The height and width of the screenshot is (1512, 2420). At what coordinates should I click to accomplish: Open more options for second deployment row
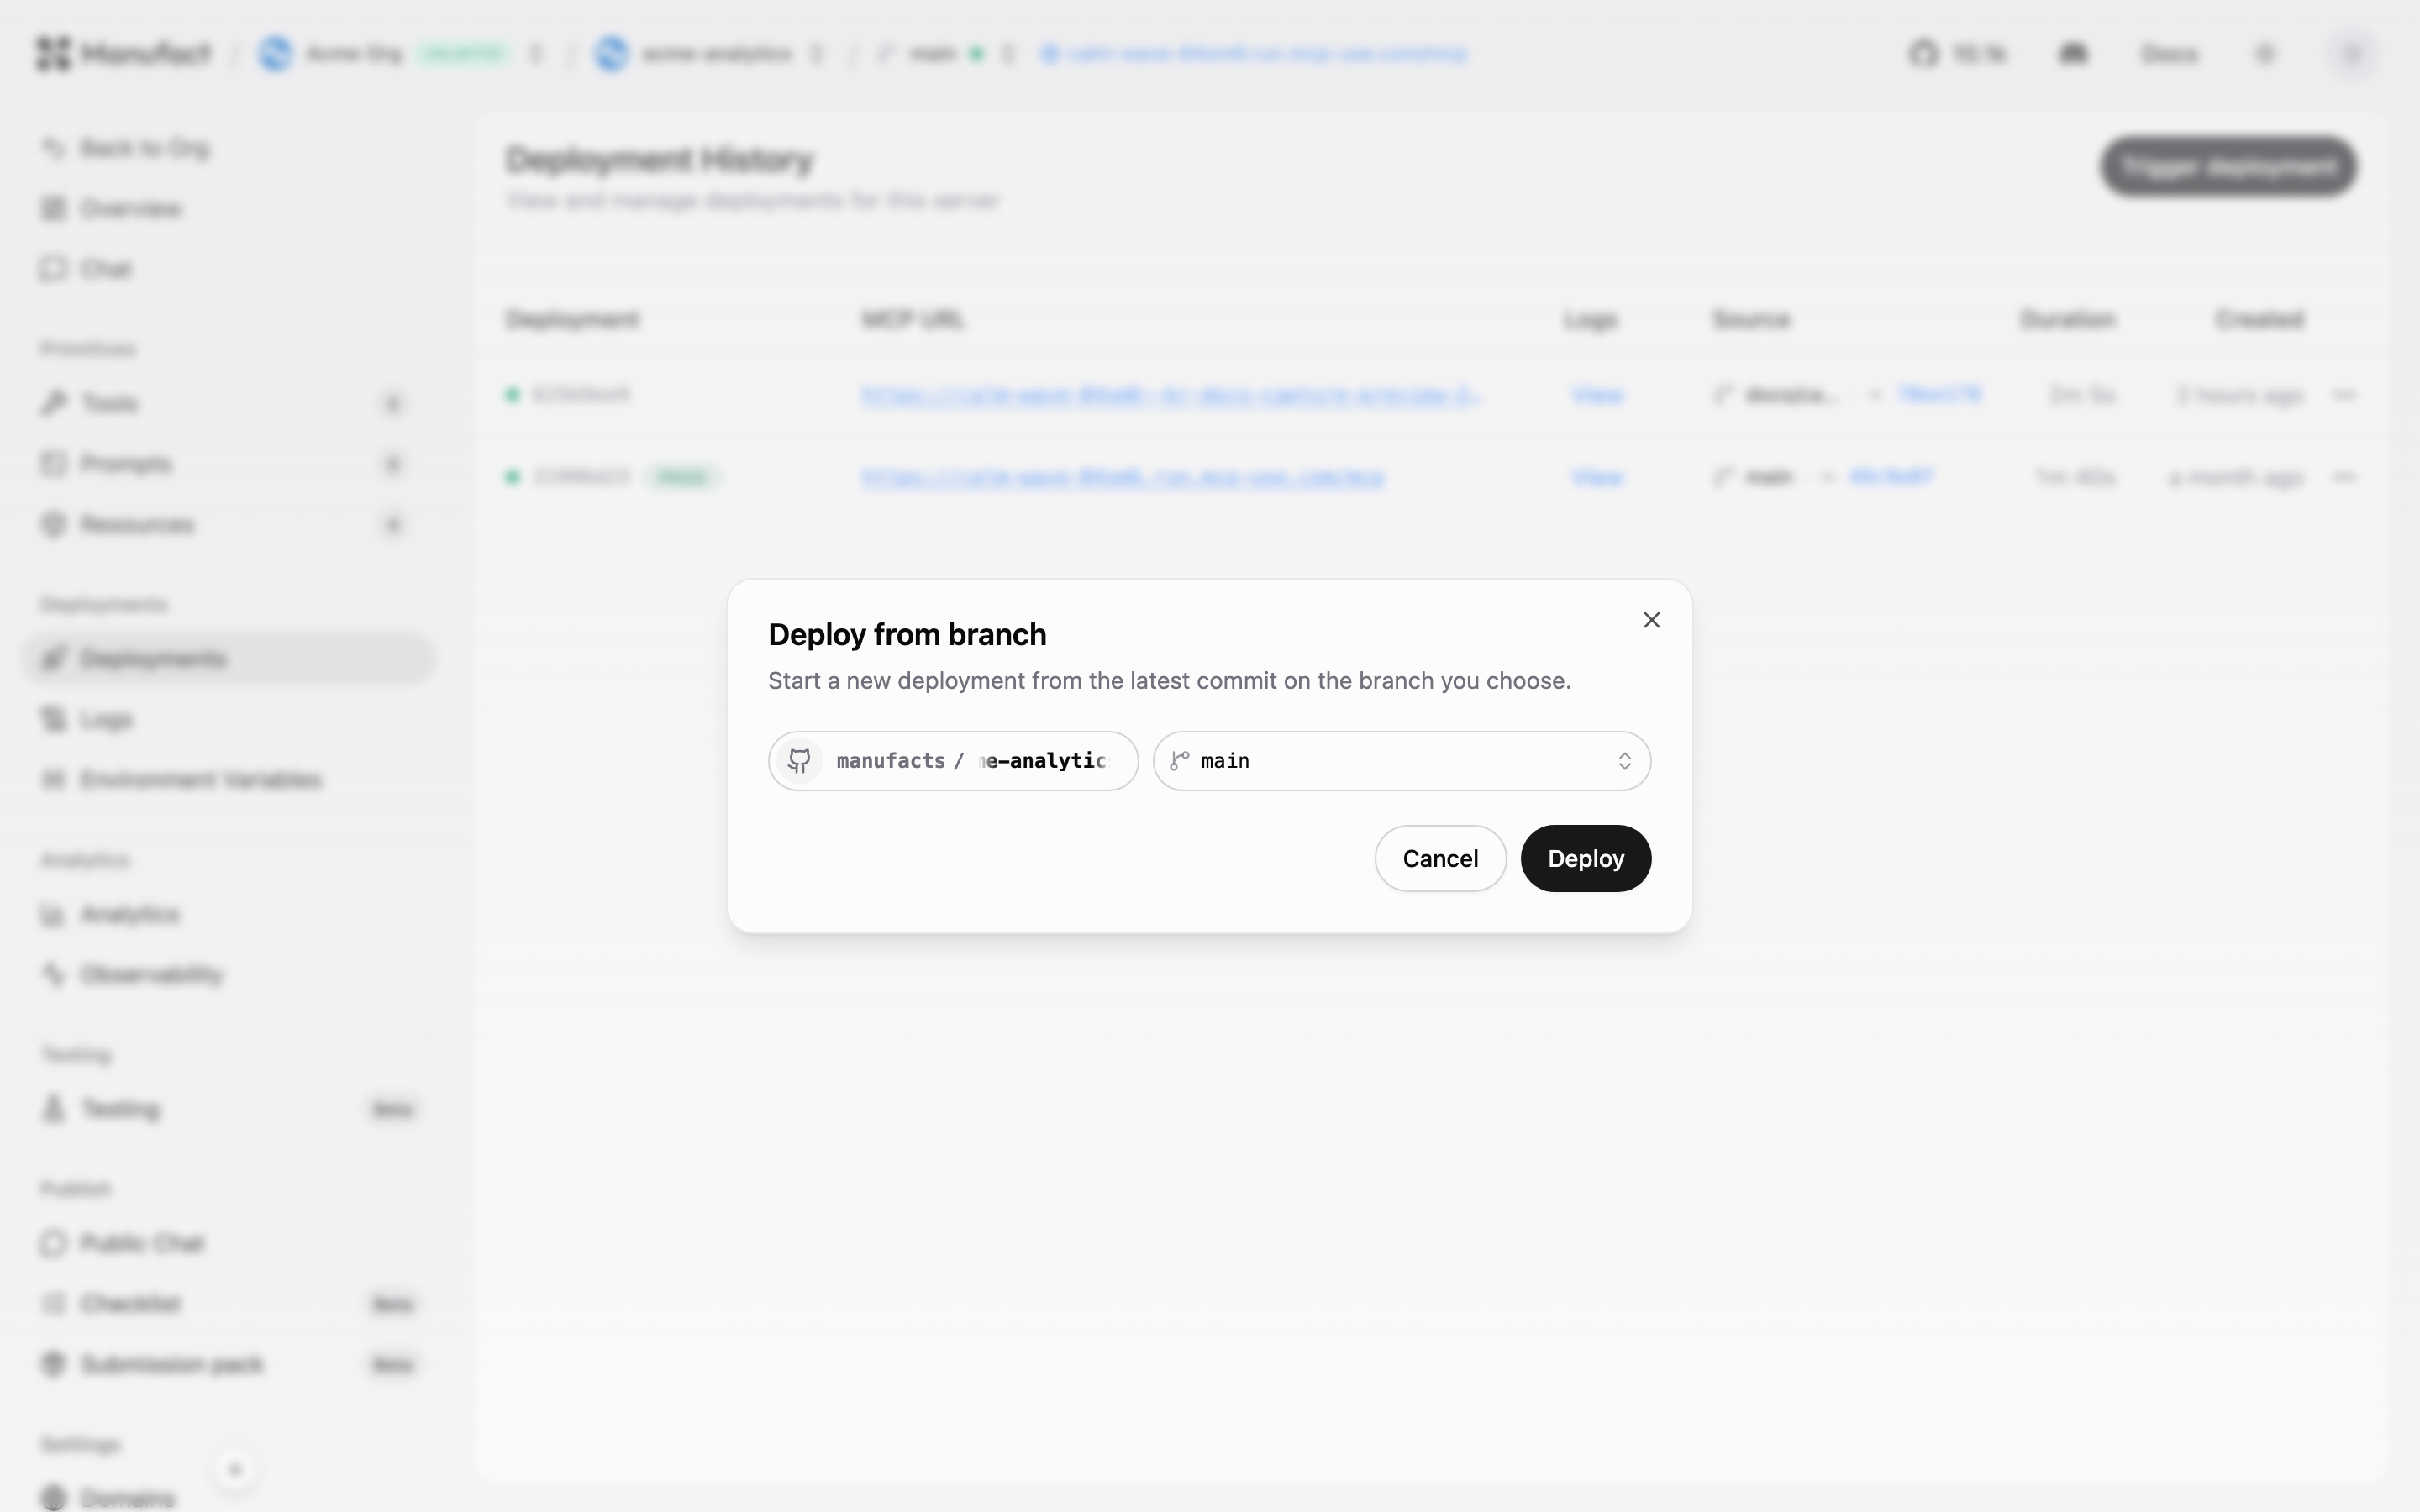[2344, 477]
